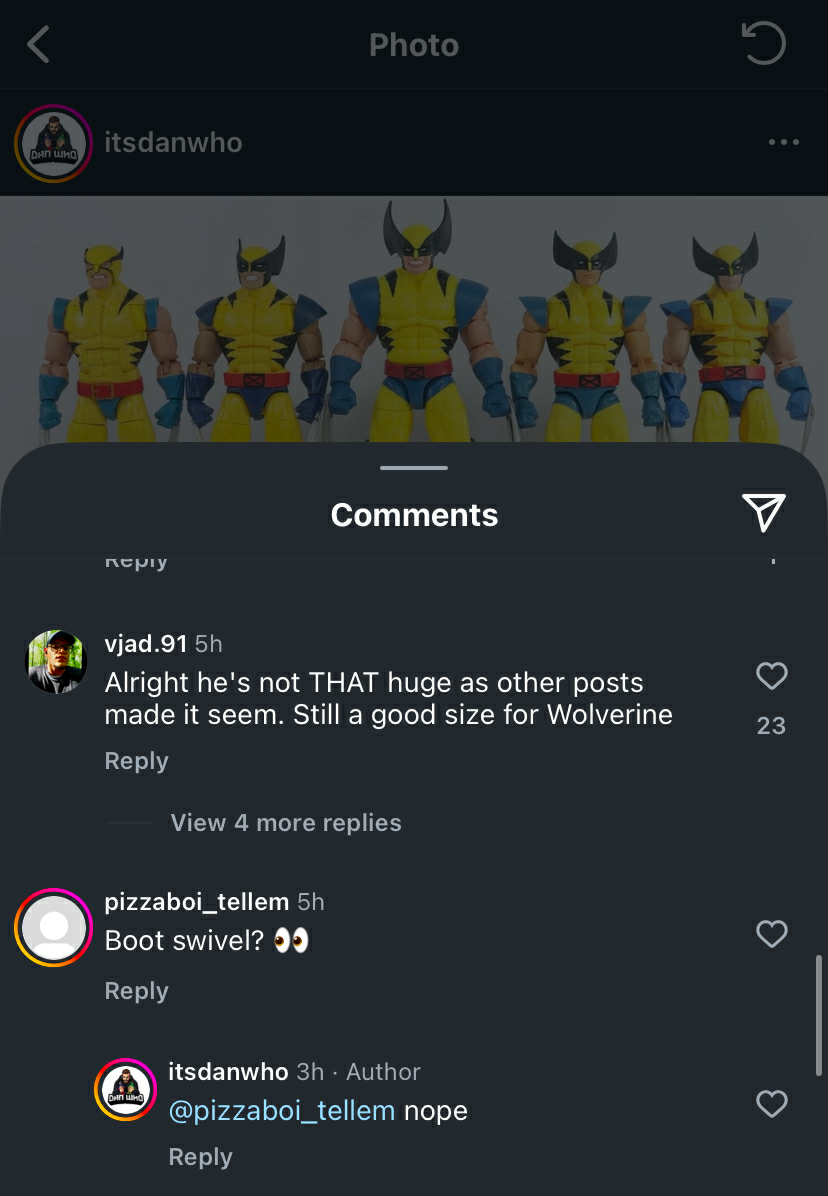Tap the Wolverine figures photo
This screenshot has width=828, height=1196.
coord(414,320)
